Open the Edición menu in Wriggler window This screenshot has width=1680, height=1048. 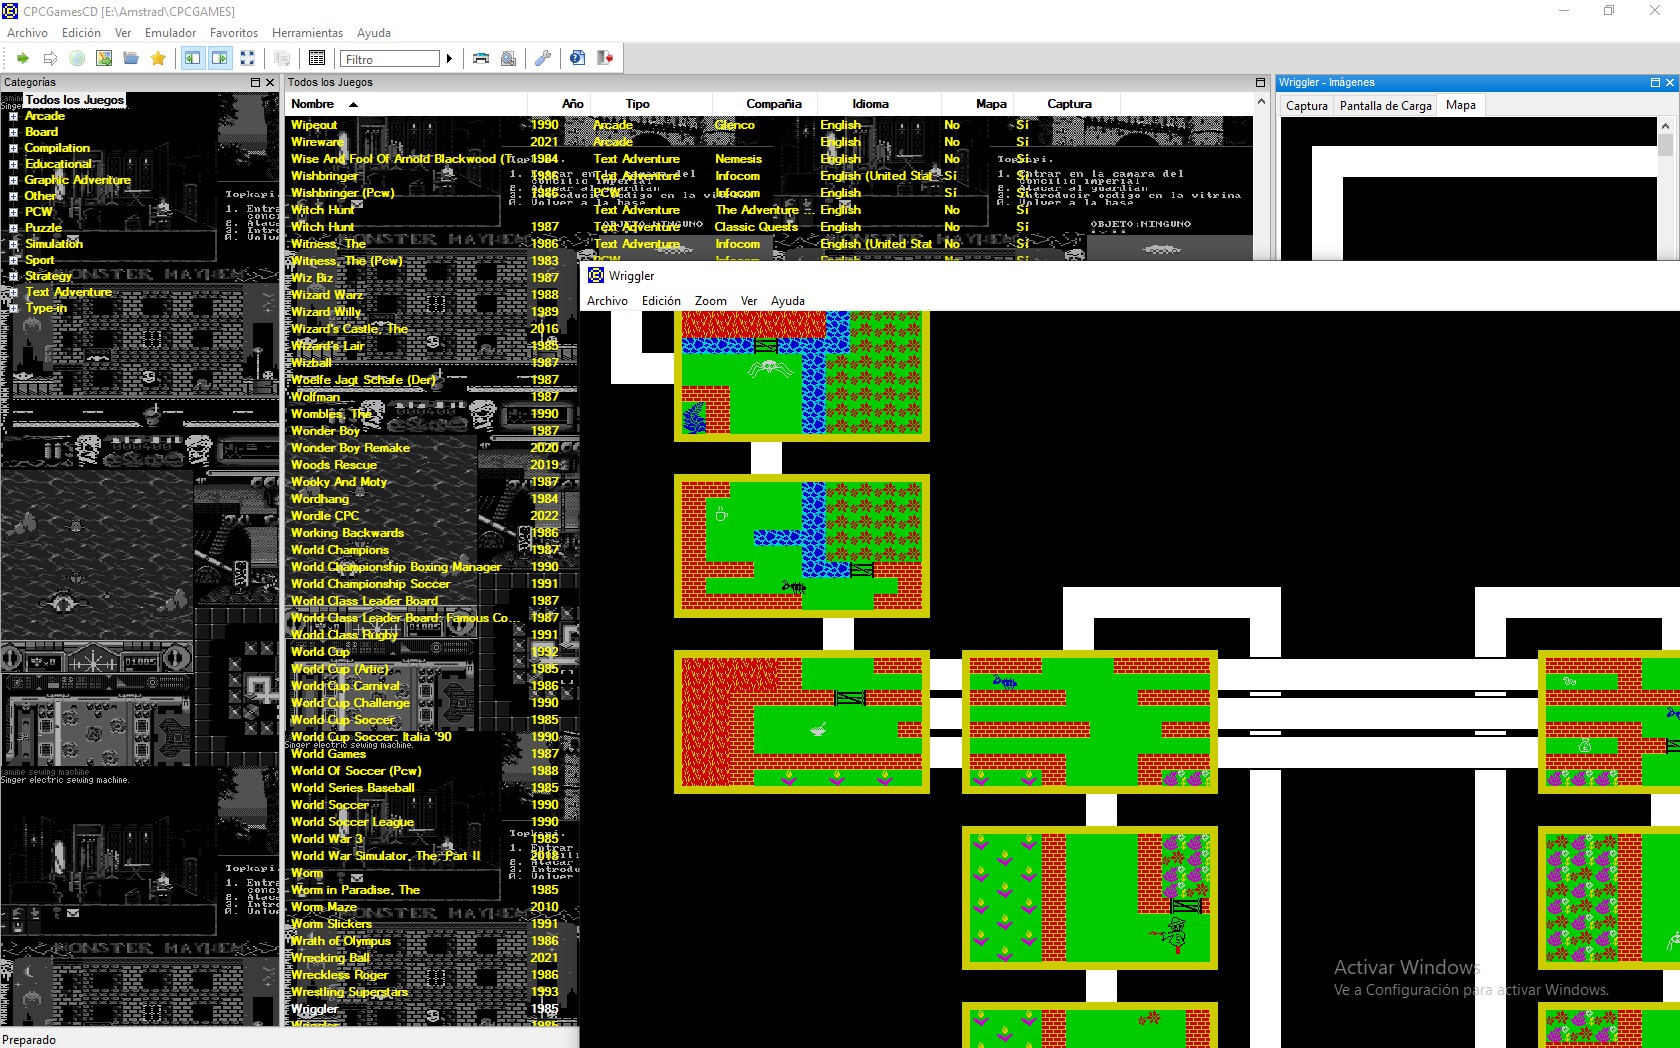pyautogui.click(x=661, y=301)
